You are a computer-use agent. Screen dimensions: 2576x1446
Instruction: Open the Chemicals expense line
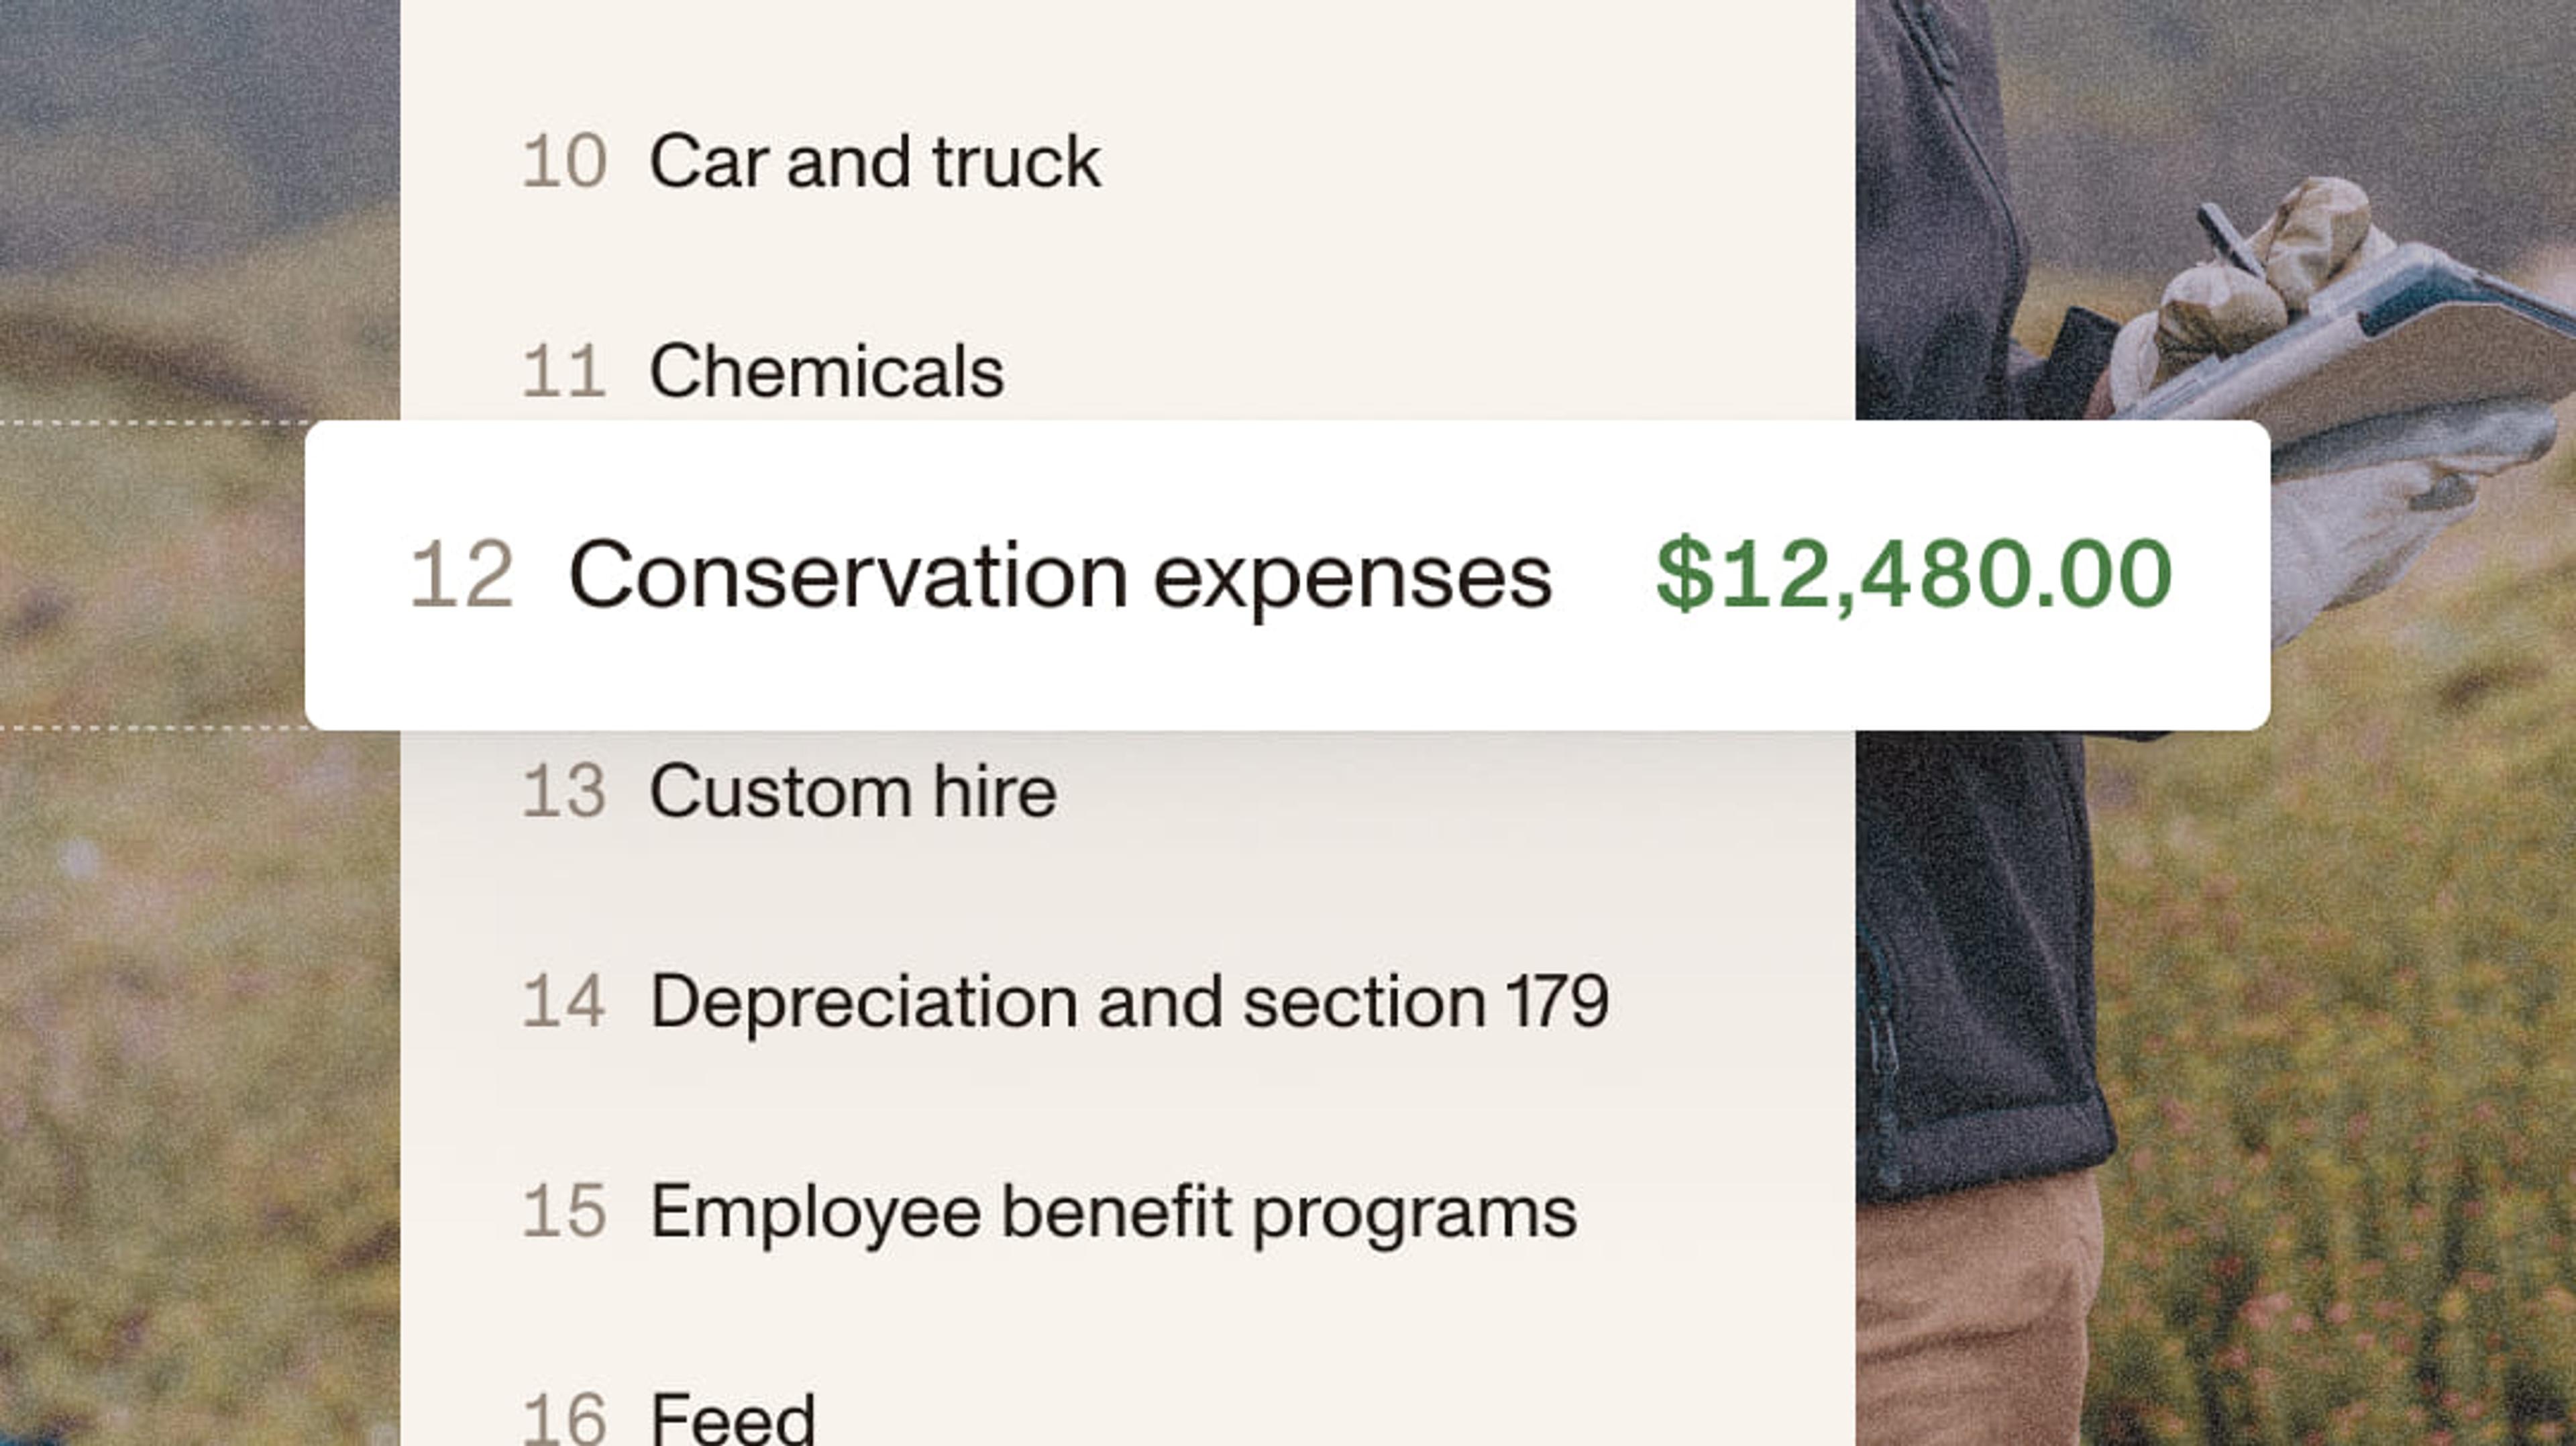point(826,371)
